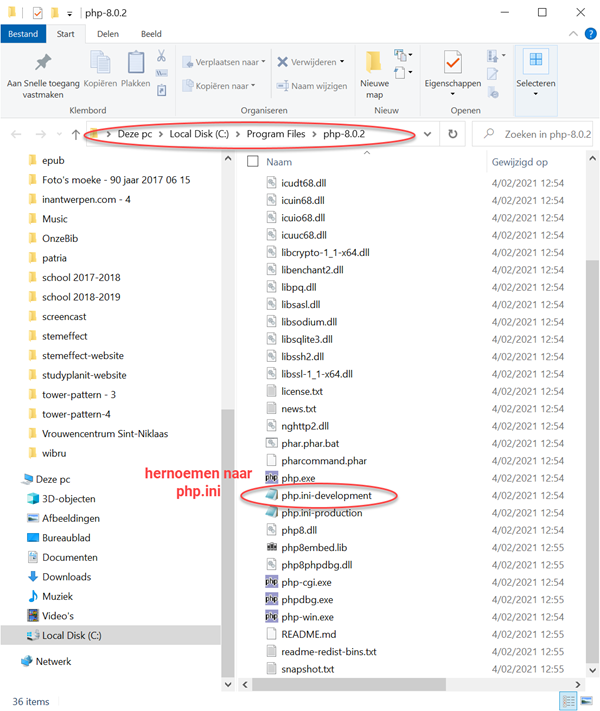The image size is (600, 711).
Task: Click Naam wijzigen rename button
Action: (312, 86)
